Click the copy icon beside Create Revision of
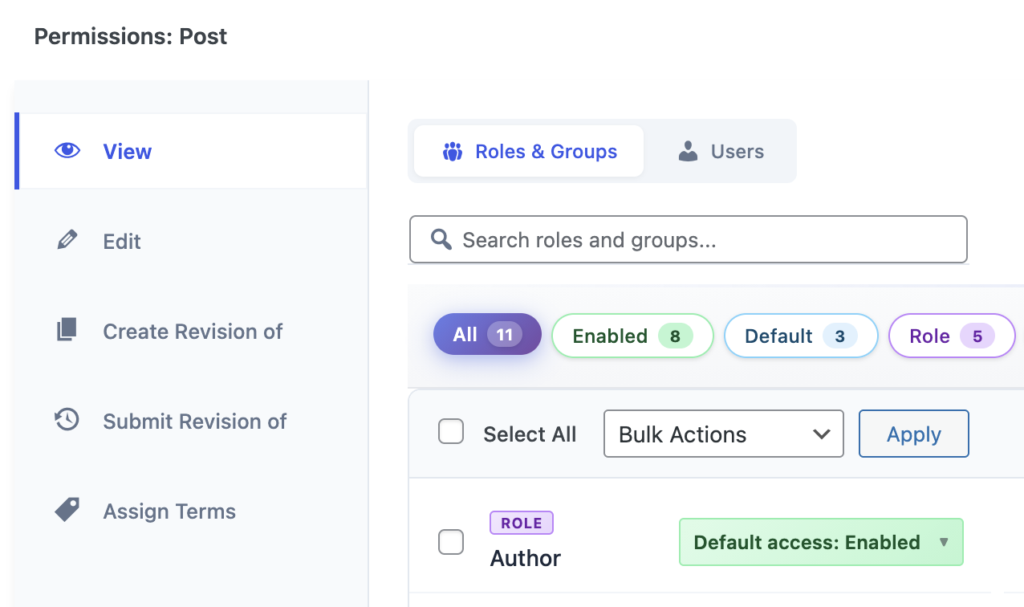Image resolution: width=1024 pixels, height=607 pixels. click(x=67, y=331)
